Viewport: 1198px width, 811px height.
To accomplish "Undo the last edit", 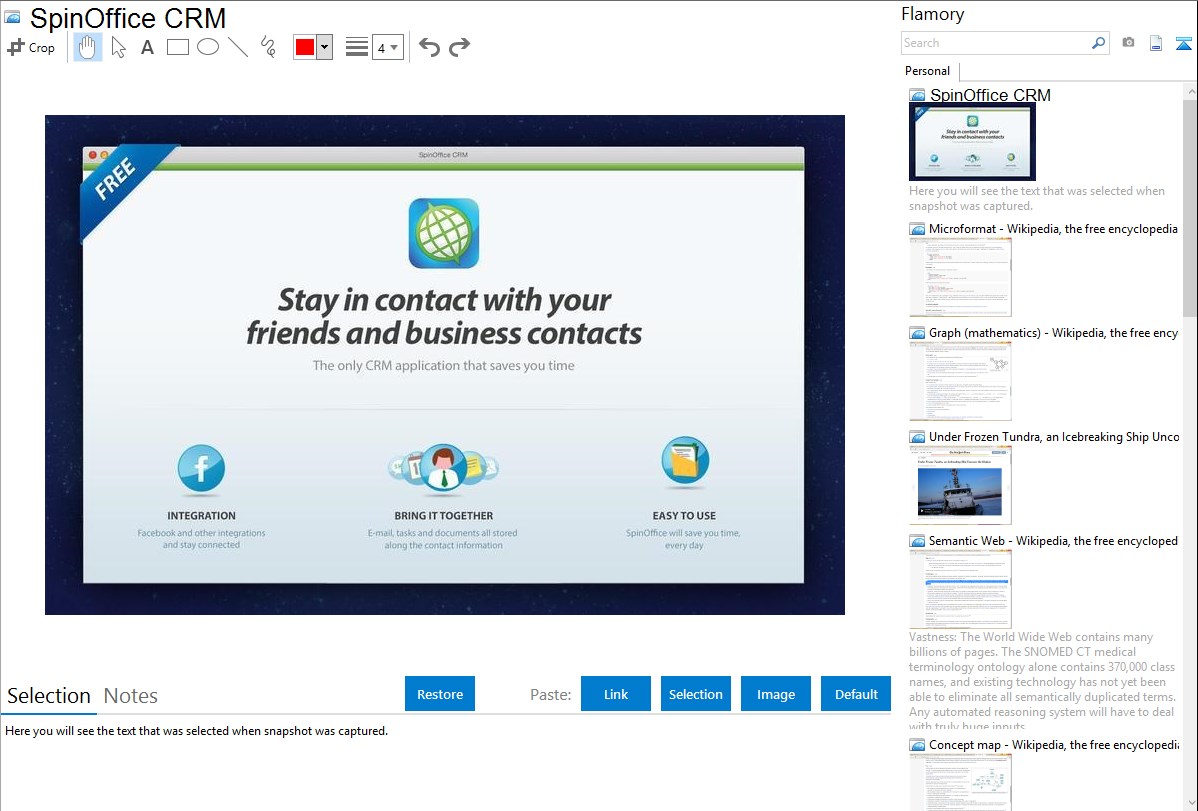I will [429, 47].
